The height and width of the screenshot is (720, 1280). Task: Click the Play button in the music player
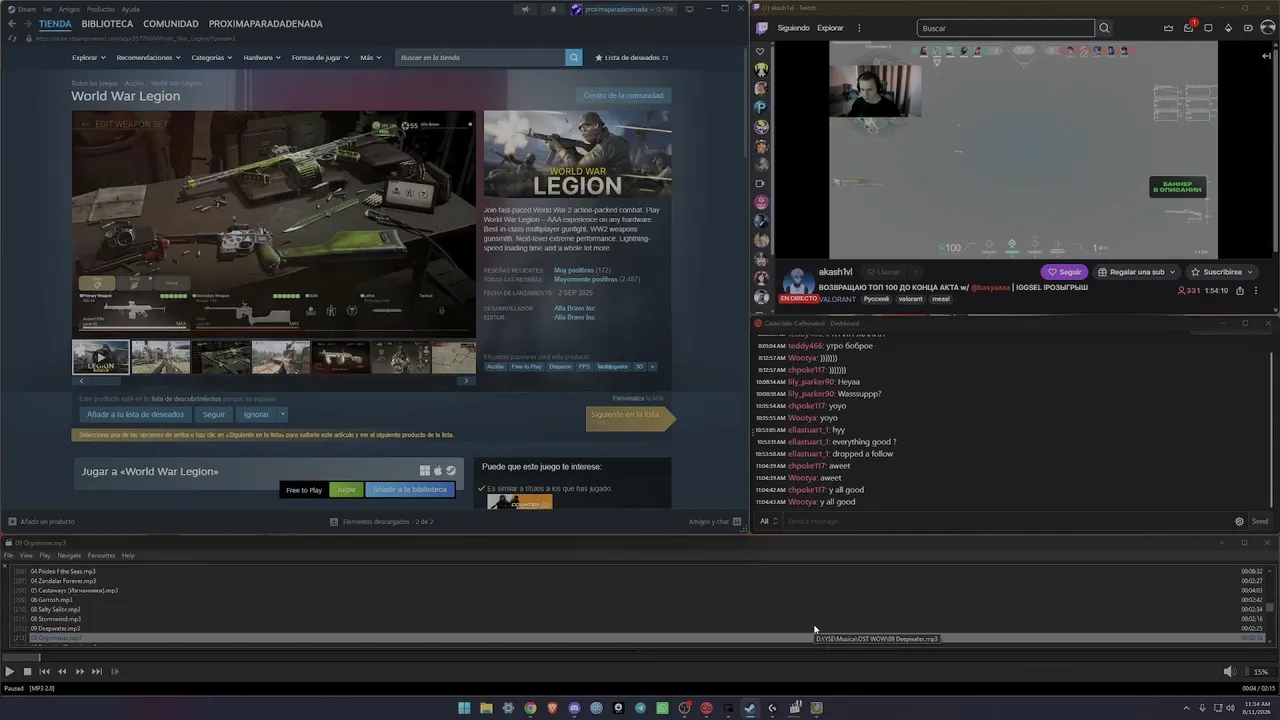coord(10,672)
